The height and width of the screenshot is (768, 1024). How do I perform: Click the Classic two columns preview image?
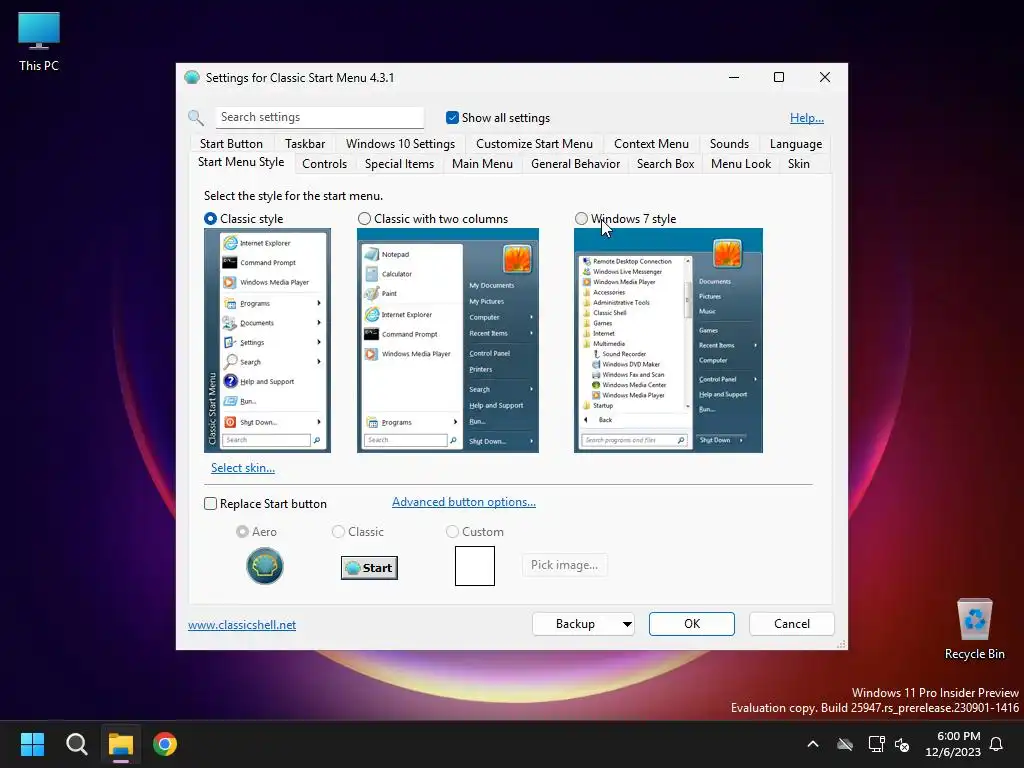point(448,340)
